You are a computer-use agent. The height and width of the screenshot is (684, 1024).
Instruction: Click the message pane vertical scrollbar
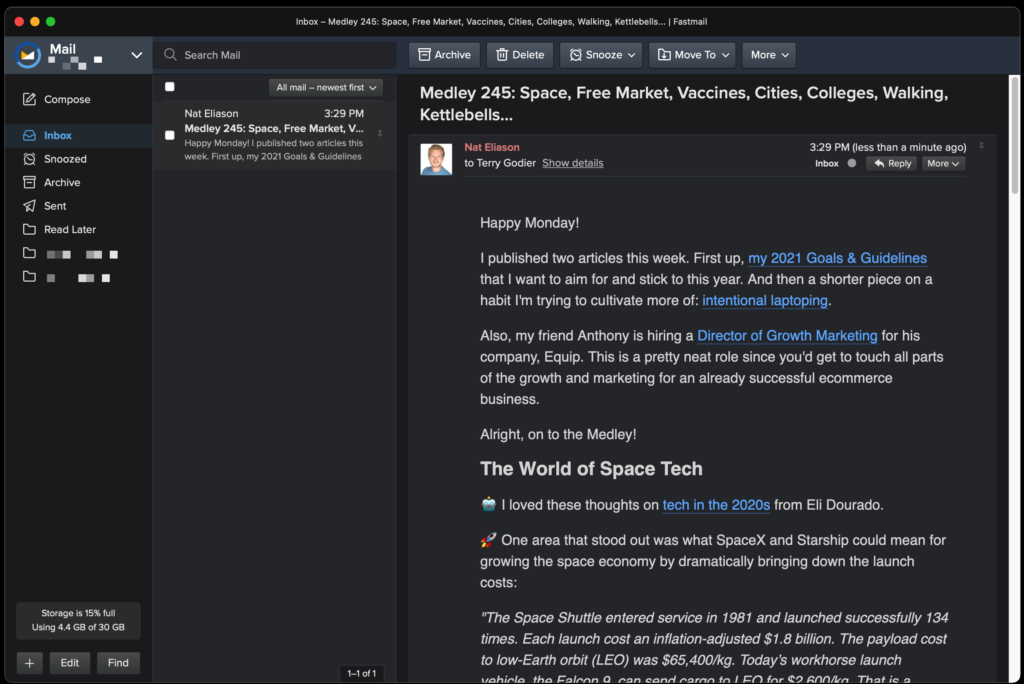coord(1014,135)
